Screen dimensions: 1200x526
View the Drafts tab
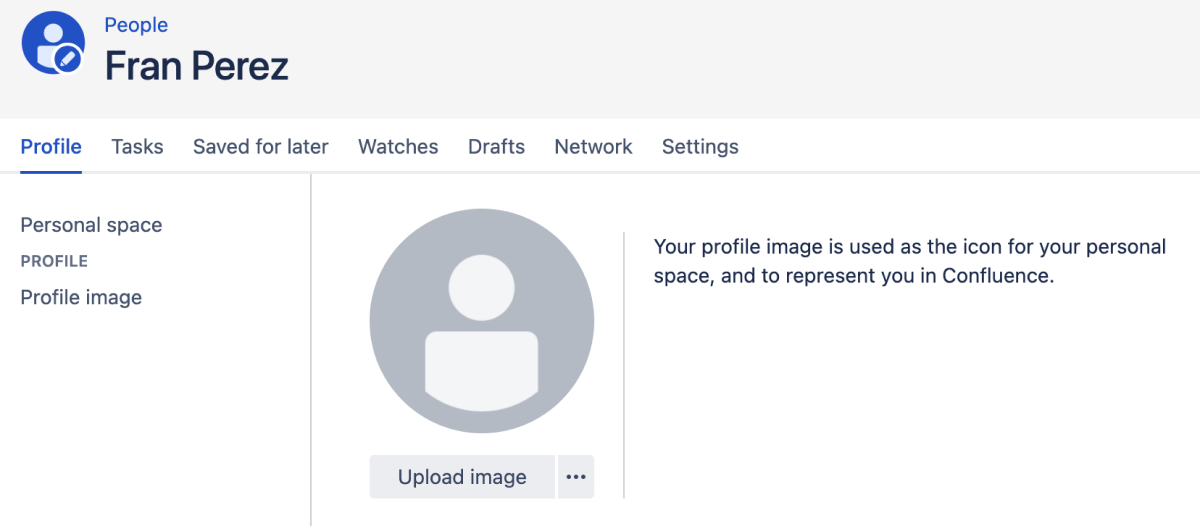coord(496,147)
